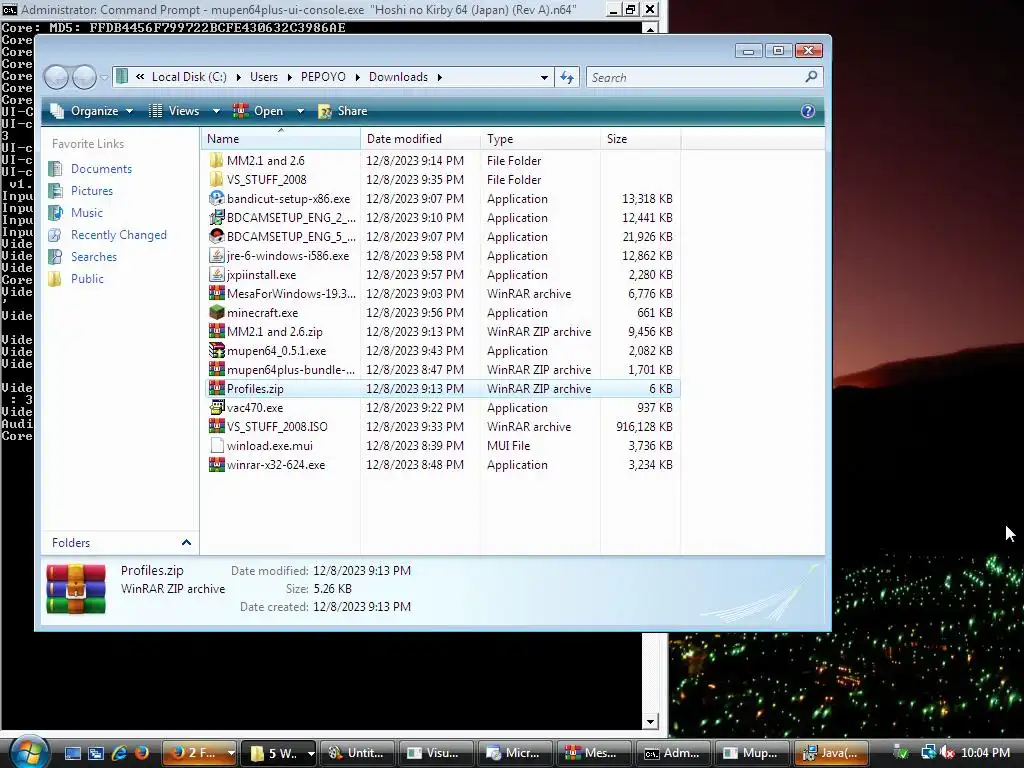Click the Explorer forward navigation button
Screen dimensions: 1024x768
(84, 77)
